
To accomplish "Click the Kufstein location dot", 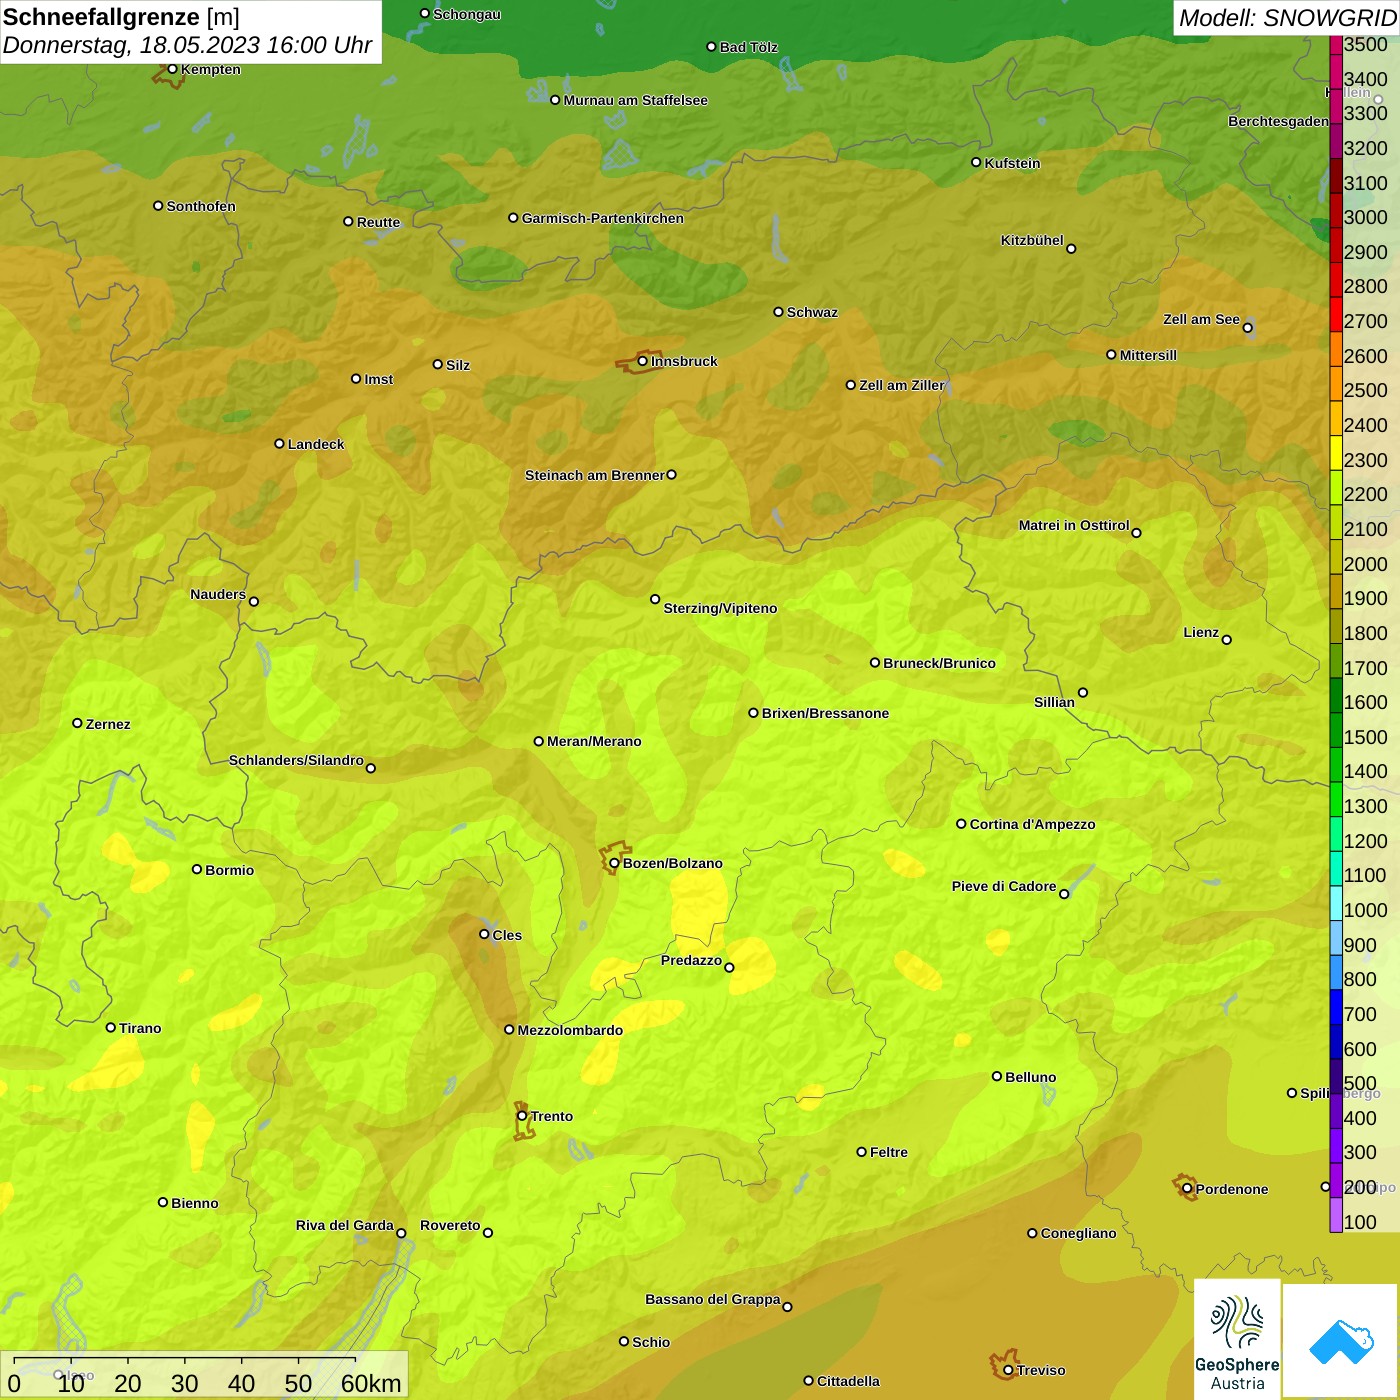I will pos(976,162).
